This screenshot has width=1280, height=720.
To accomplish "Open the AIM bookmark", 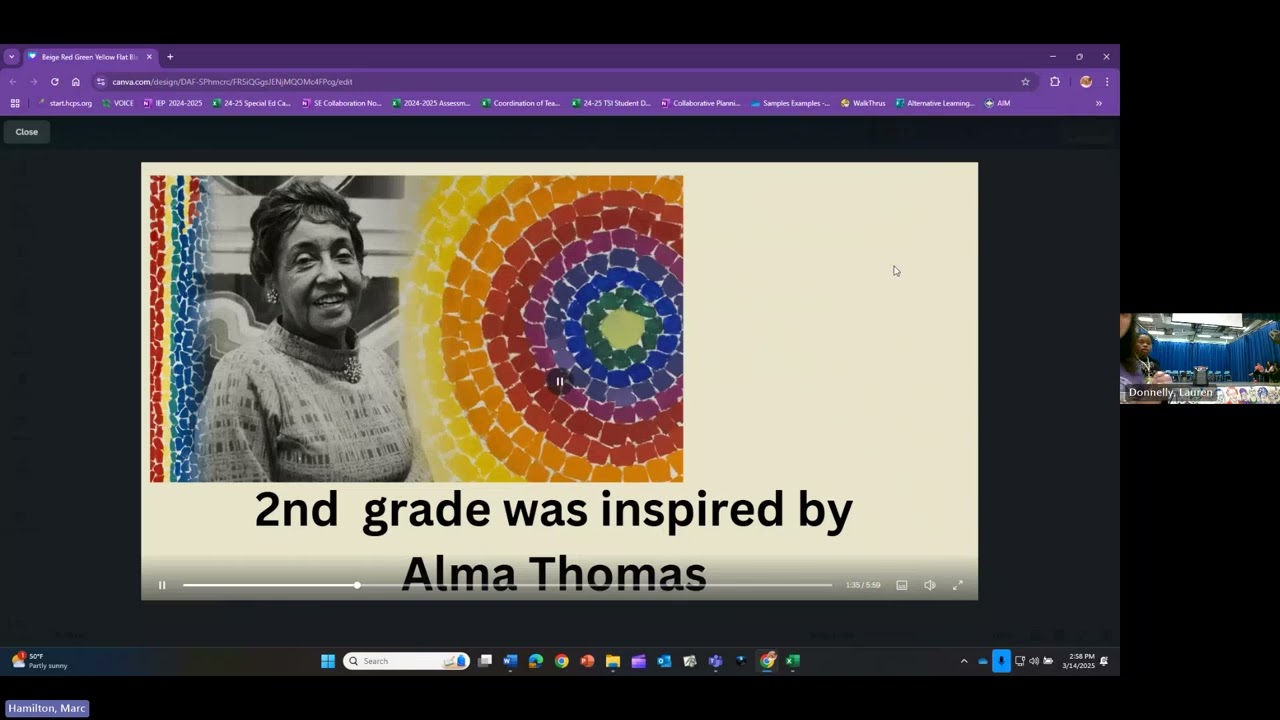I will pyautogui.click(x=997, y=103).
